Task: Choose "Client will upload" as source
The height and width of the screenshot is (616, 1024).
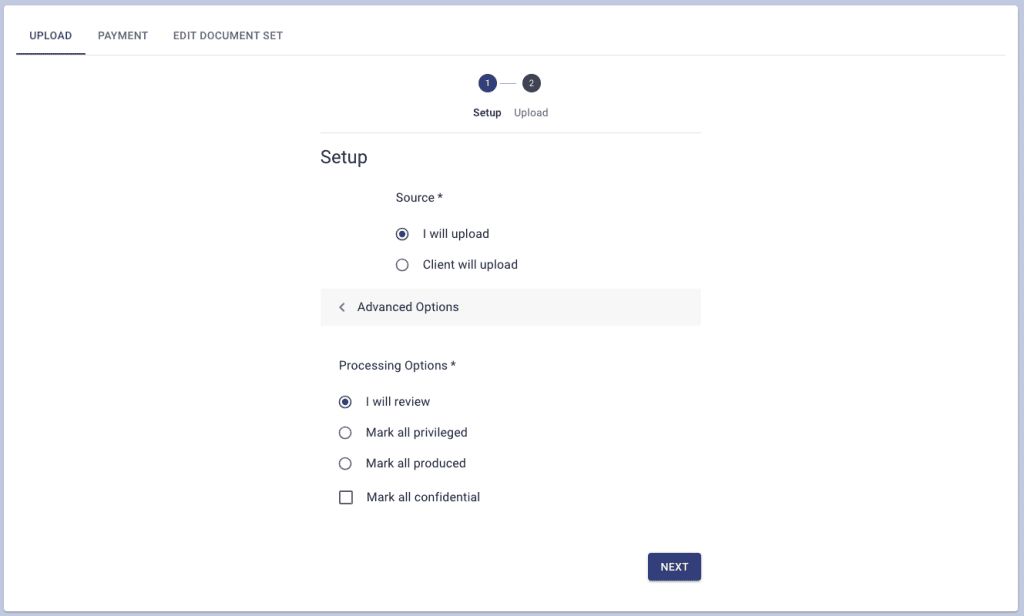Action: click(402, 265)
